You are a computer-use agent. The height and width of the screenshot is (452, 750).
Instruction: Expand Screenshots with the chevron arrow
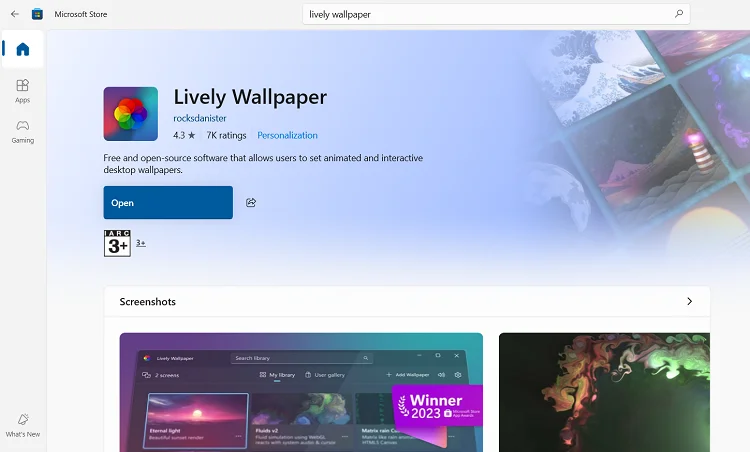coord(689,301)
